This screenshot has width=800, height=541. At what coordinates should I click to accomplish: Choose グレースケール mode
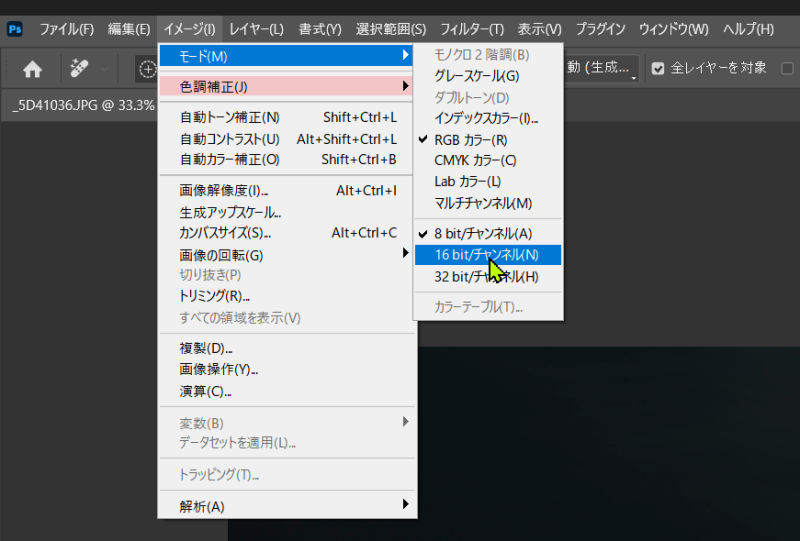click(476, 75)
